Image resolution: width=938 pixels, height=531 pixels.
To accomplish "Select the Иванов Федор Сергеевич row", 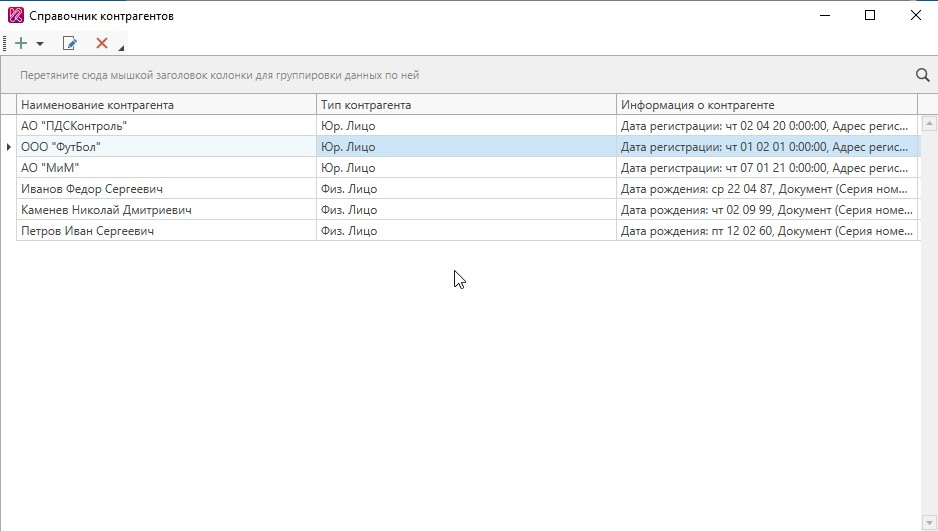I will [x=166, y=189].
